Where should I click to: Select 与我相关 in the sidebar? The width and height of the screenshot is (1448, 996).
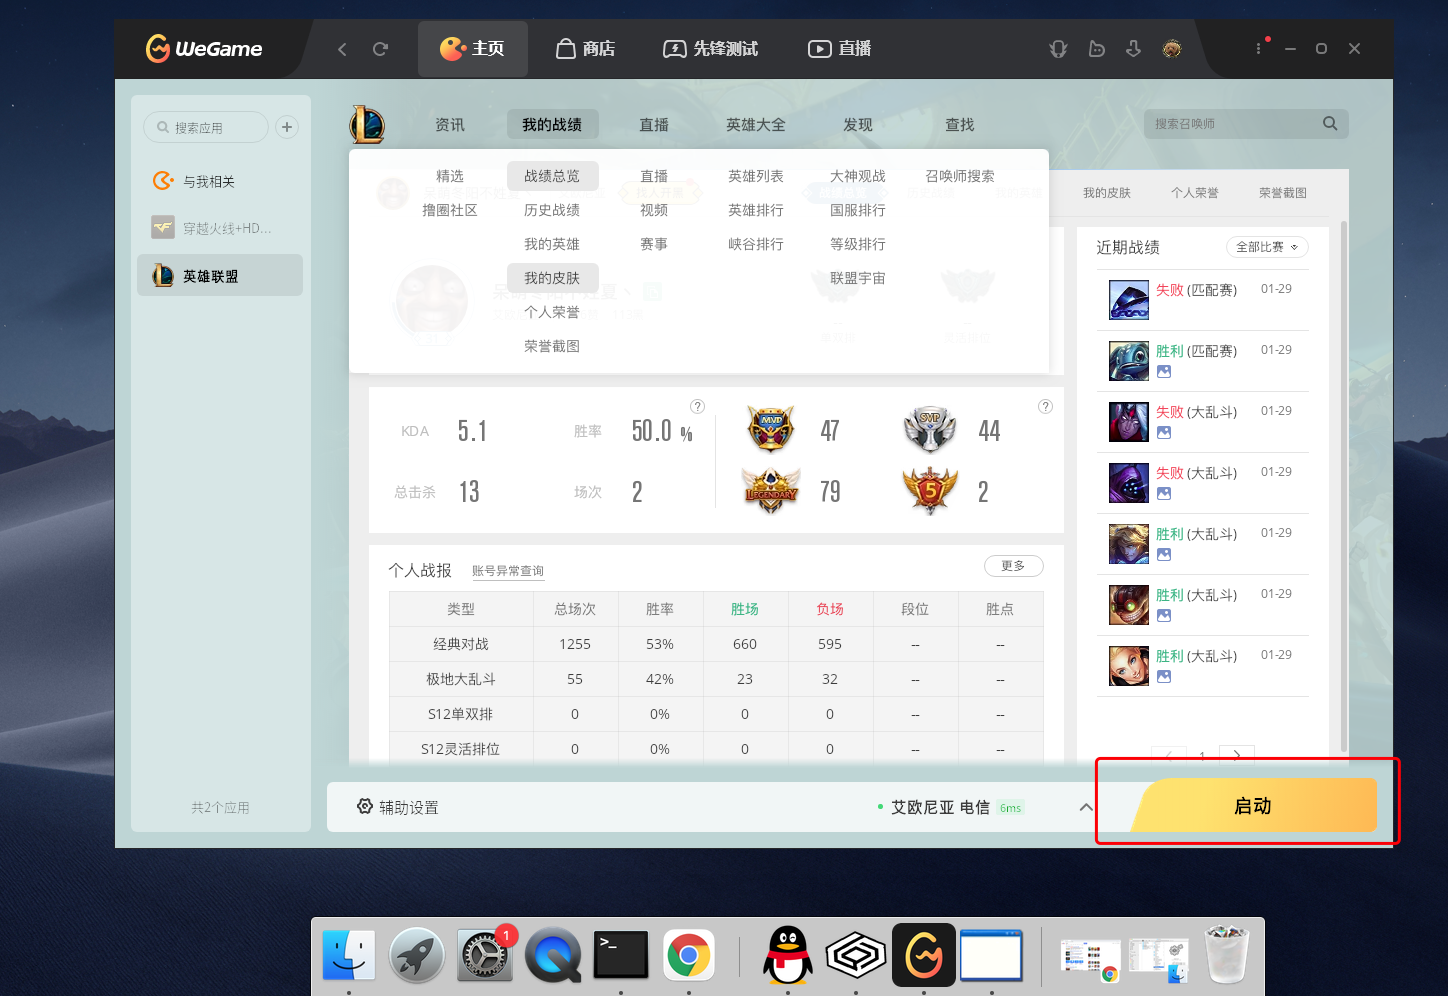pyautogui.click(x=220, y=181)
